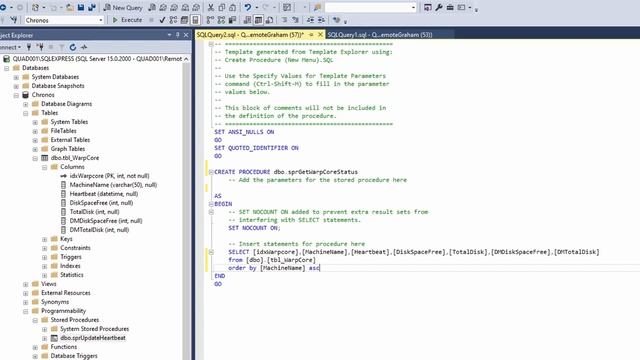Click the Comment Out Selected Lines icon
Image resolution: width=640 pixels, height=360 pixels.
[x=284, y=20]
